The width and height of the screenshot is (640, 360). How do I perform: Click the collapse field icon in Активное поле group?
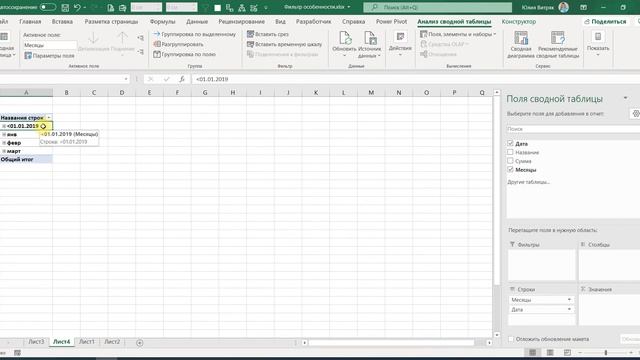(140, 52)
